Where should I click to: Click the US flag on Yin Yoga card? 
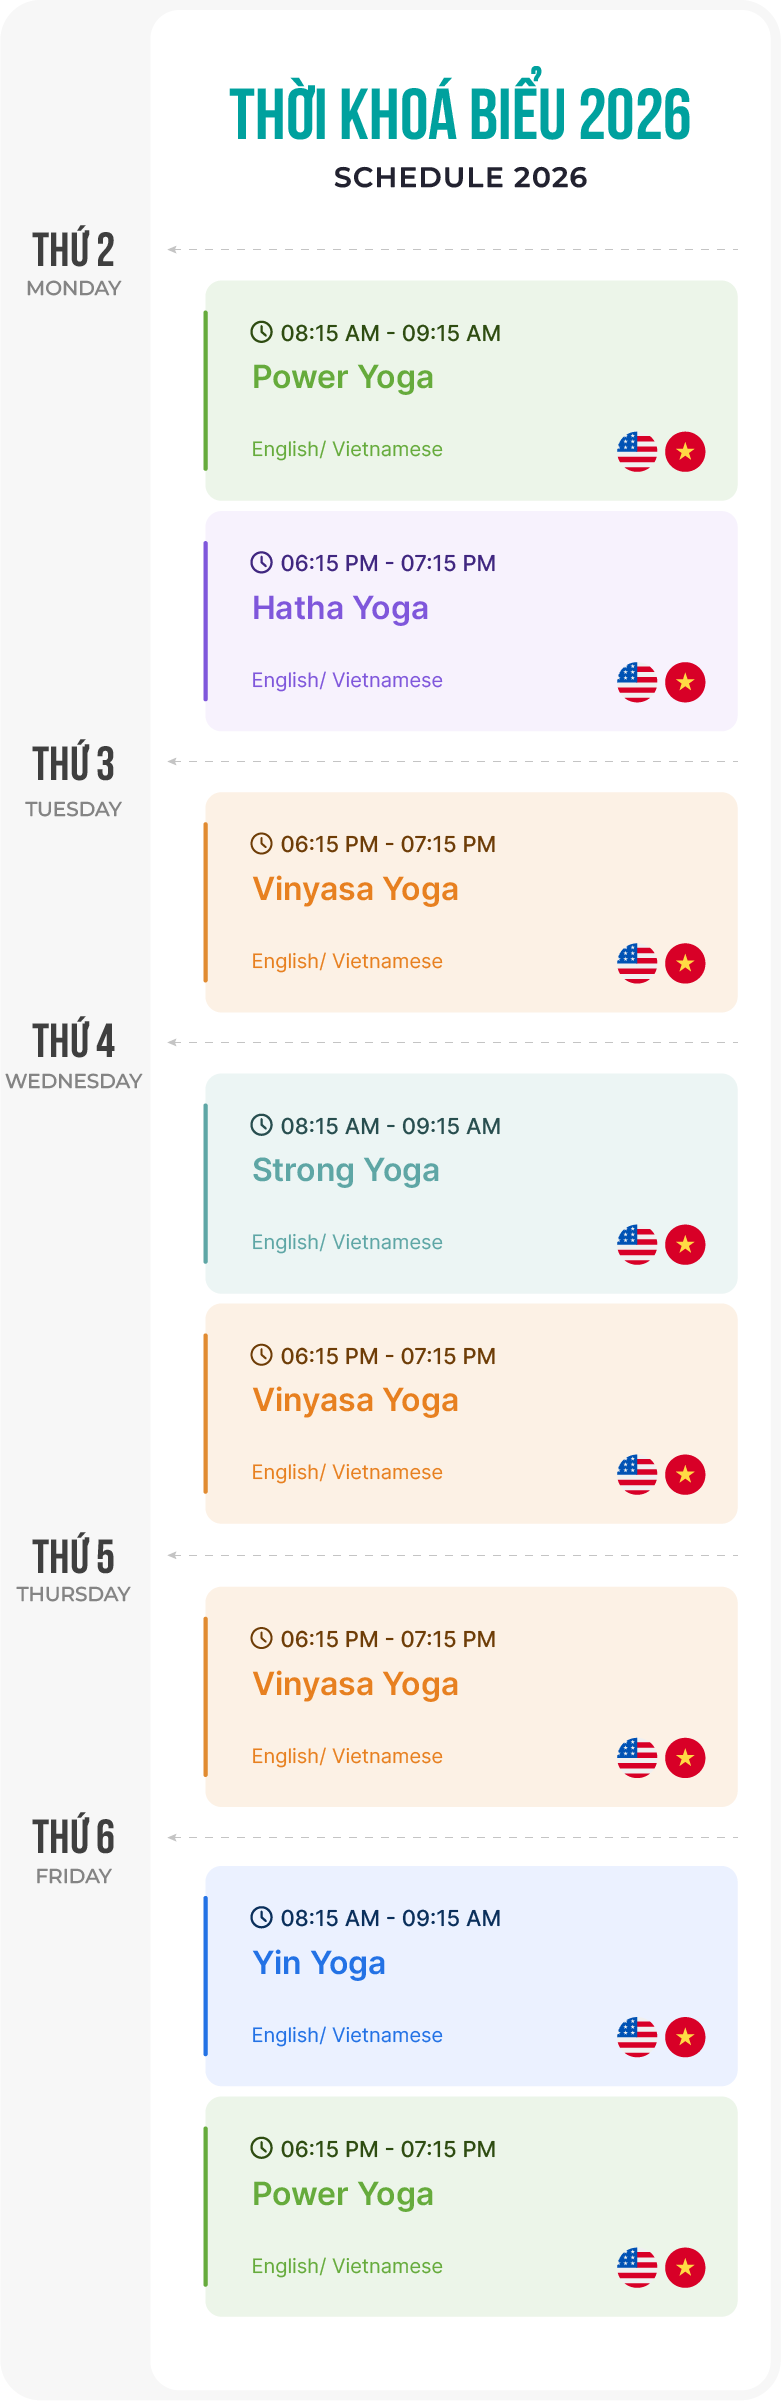click(637, 2038)
